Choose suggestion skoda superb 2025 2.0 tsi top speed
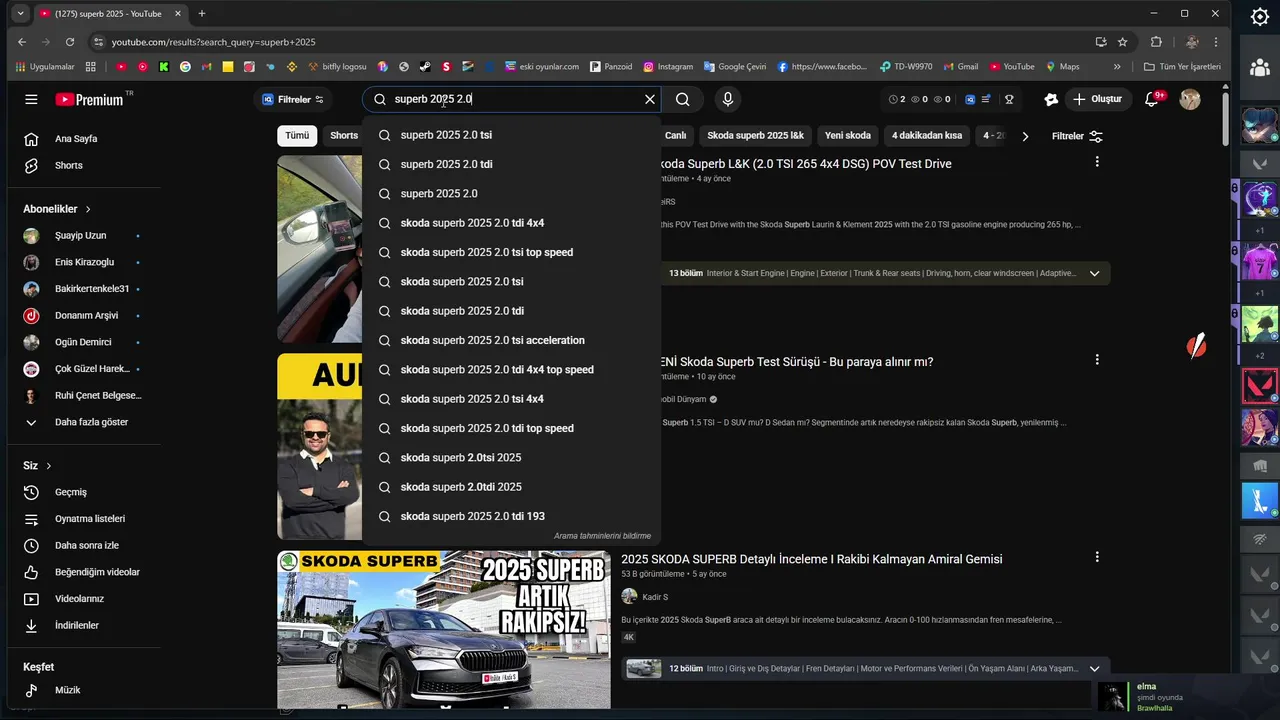Screen dimensions: 1280x720 point(511,252)
